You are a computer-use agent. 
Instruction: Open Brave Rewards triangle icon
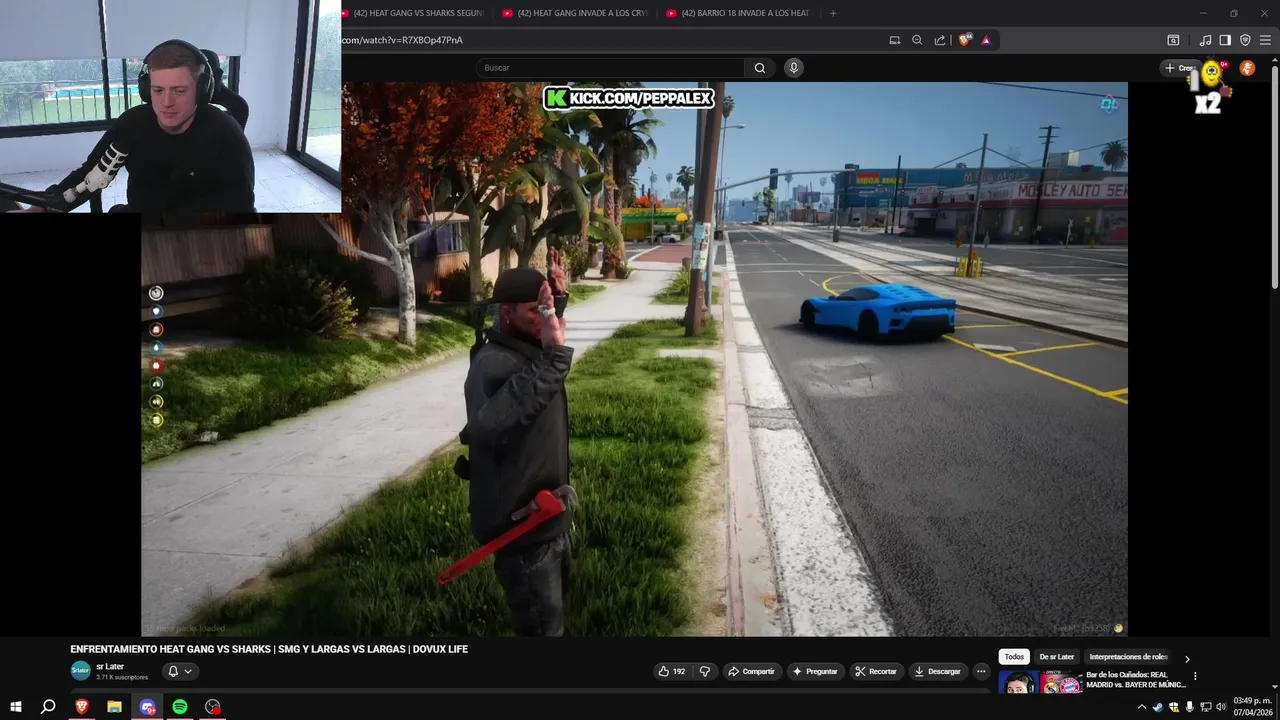(986, 40)
